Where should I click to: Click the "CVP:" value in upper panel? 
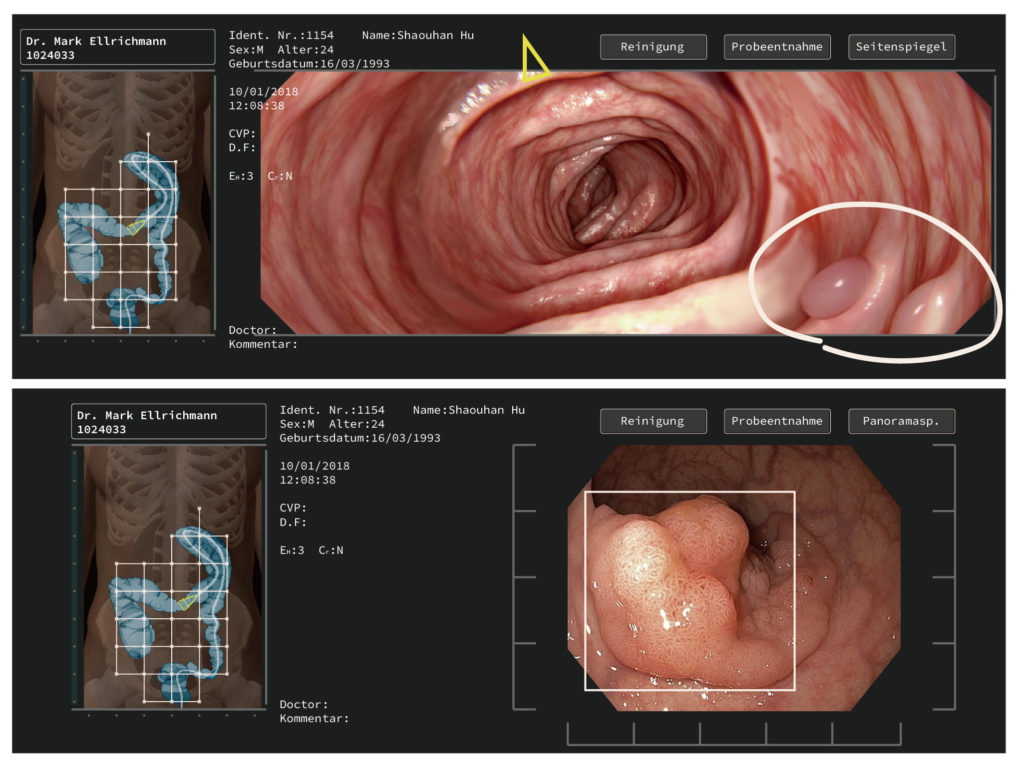tap(242, 134)
